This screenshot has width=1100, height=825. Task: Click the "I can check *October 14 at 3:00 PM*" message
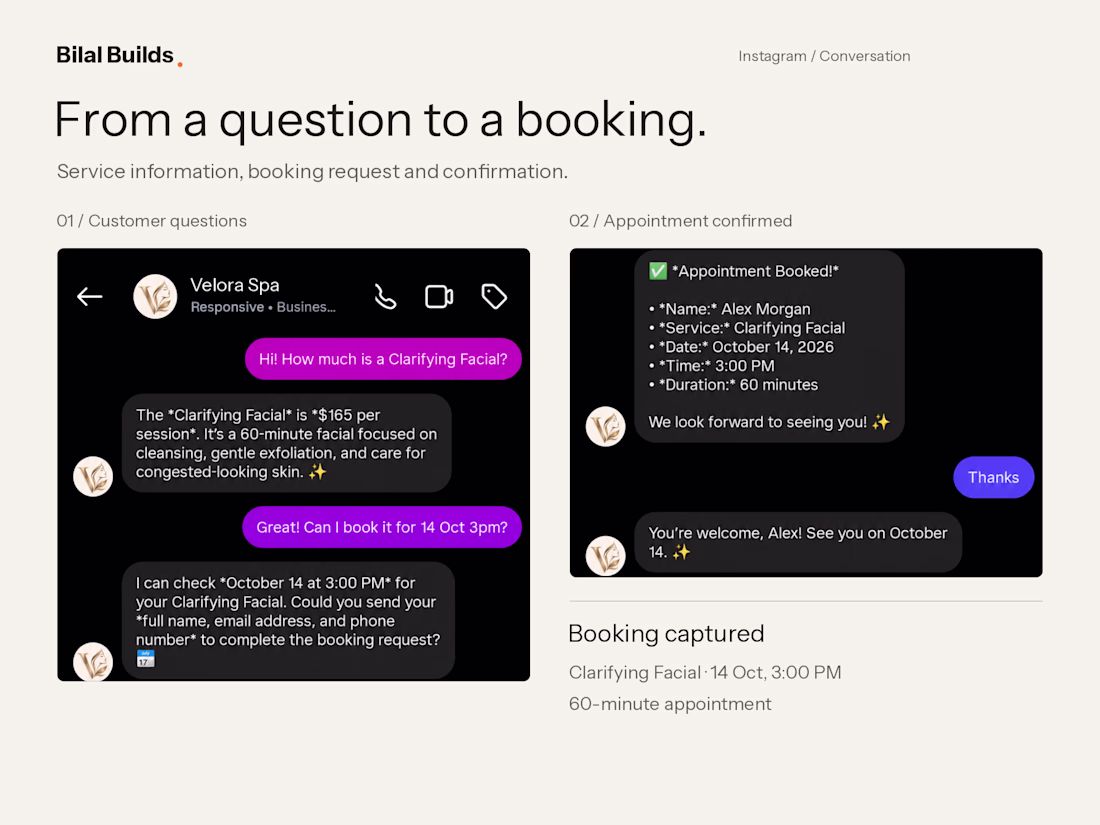(x=288, y=621)
